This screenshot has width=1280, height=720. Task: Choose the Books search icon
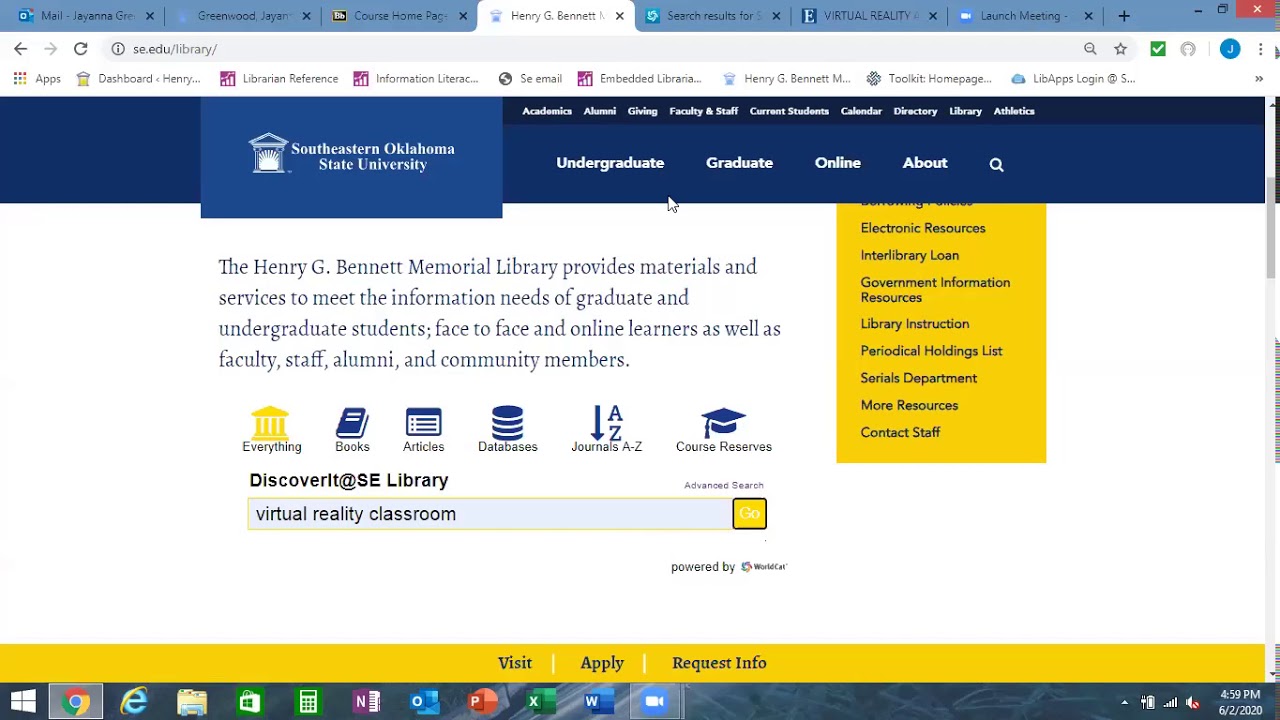point(352,430)
